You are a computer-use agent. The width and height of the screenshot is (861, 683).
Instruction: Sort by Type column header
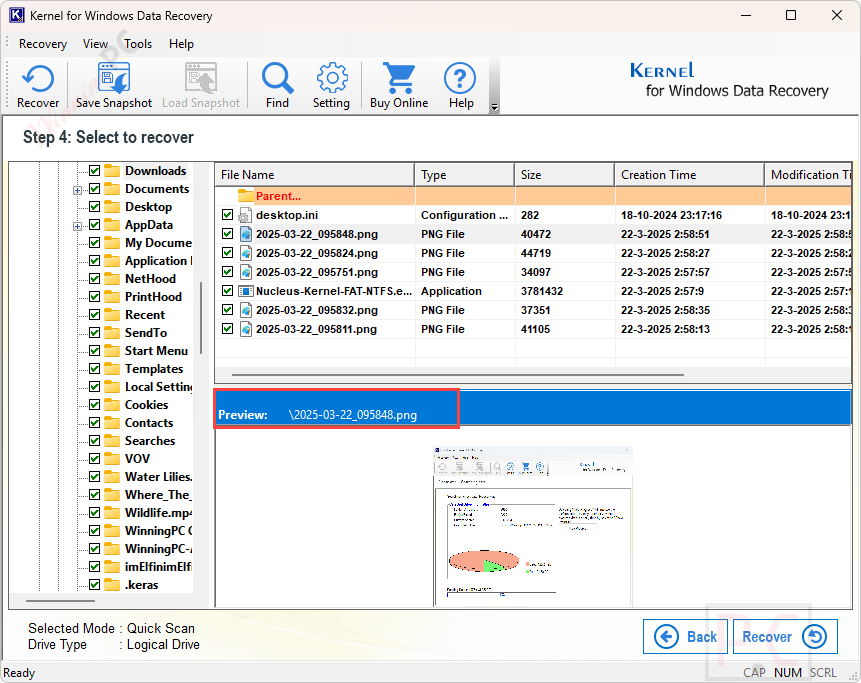(465, 175)
